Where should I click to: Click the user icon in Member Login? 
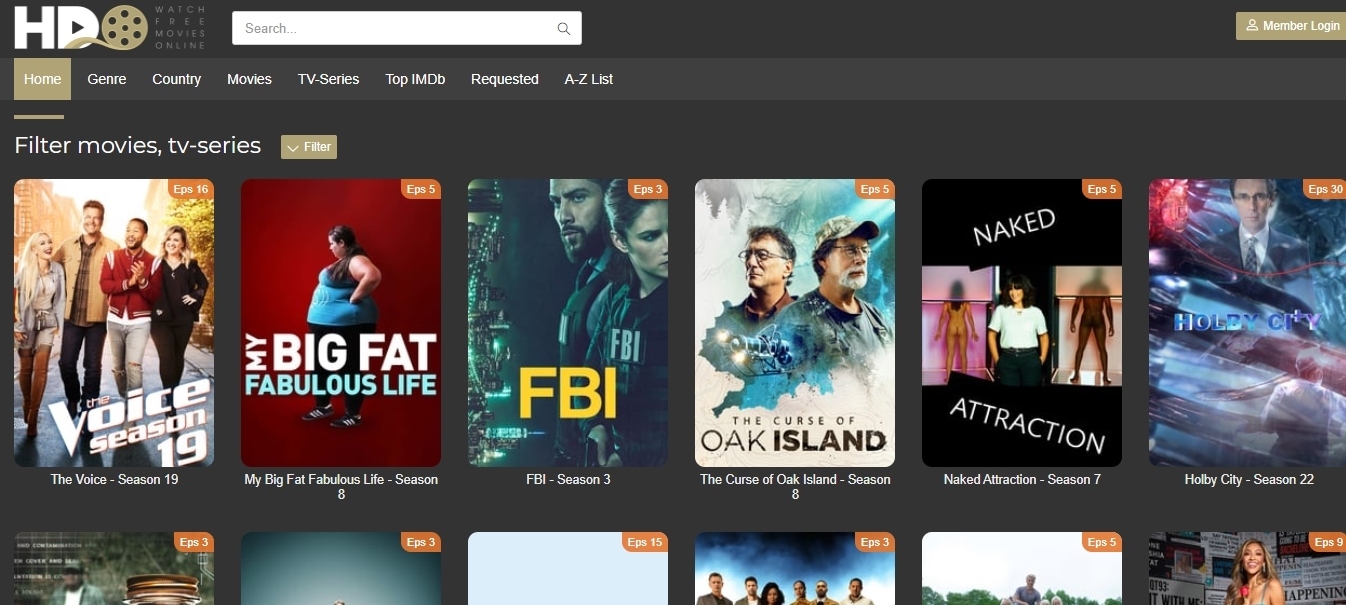tap(1252, 26)
